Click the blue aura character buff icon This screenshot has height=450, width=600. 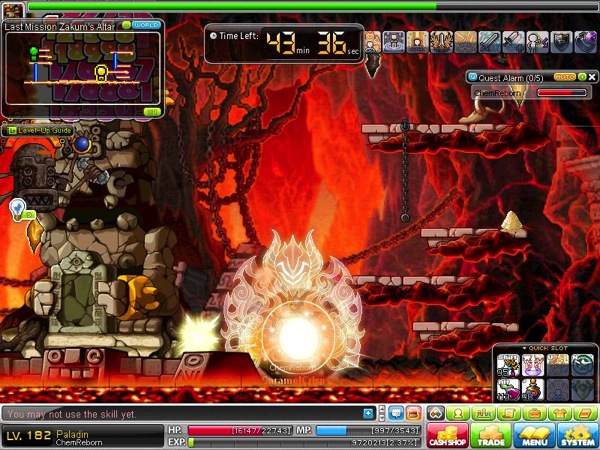pos(394,42)
